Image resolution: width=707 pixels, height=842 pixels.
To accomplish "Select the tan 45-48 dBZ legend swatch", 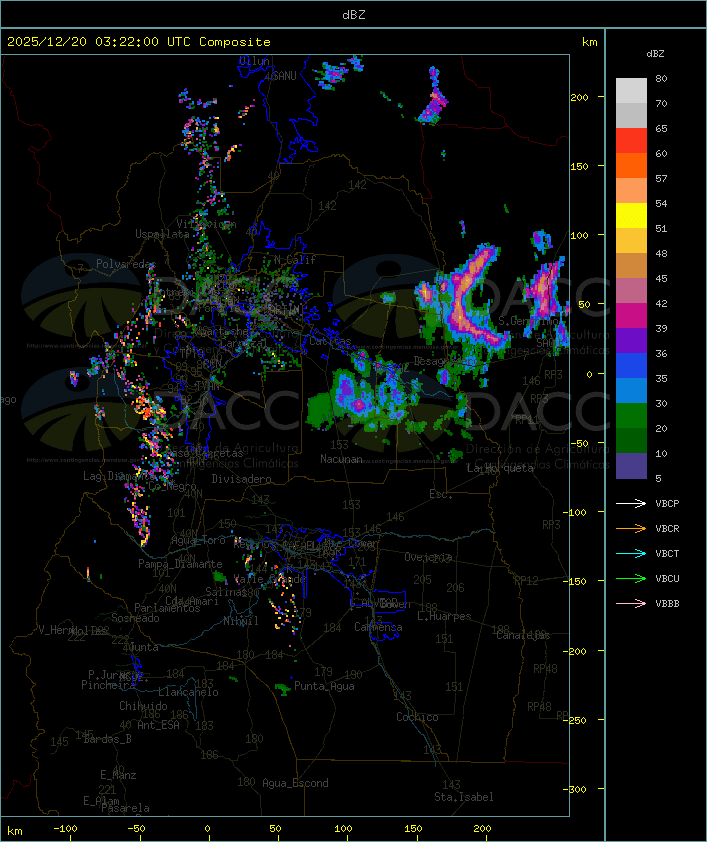I will (x=631, y=266).
